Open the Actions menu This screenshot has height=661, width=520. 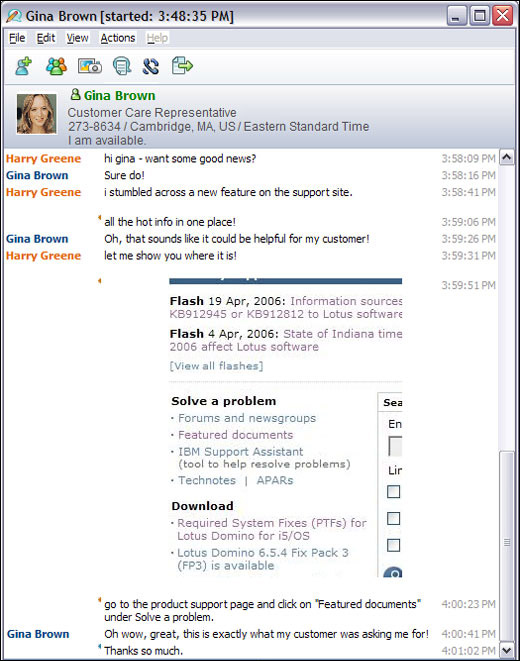pyautogui.click(x=118, y=38)
